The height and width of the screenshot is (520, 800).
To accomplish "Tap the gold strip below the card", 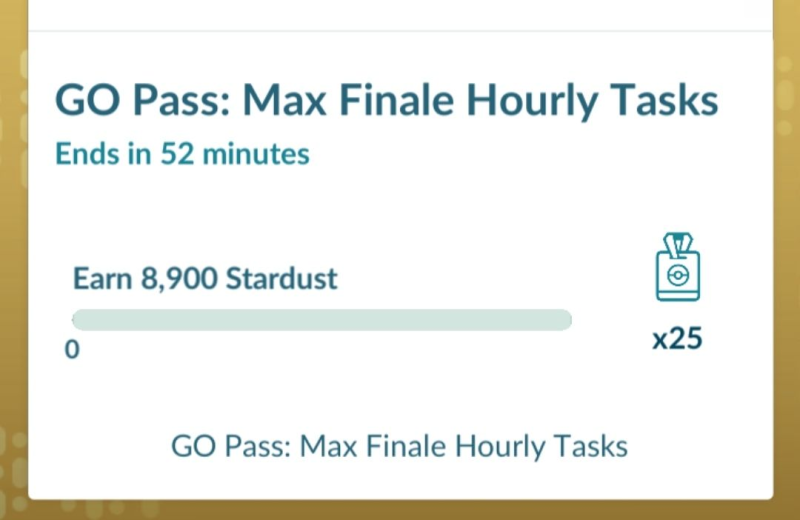I will [400, 509].
